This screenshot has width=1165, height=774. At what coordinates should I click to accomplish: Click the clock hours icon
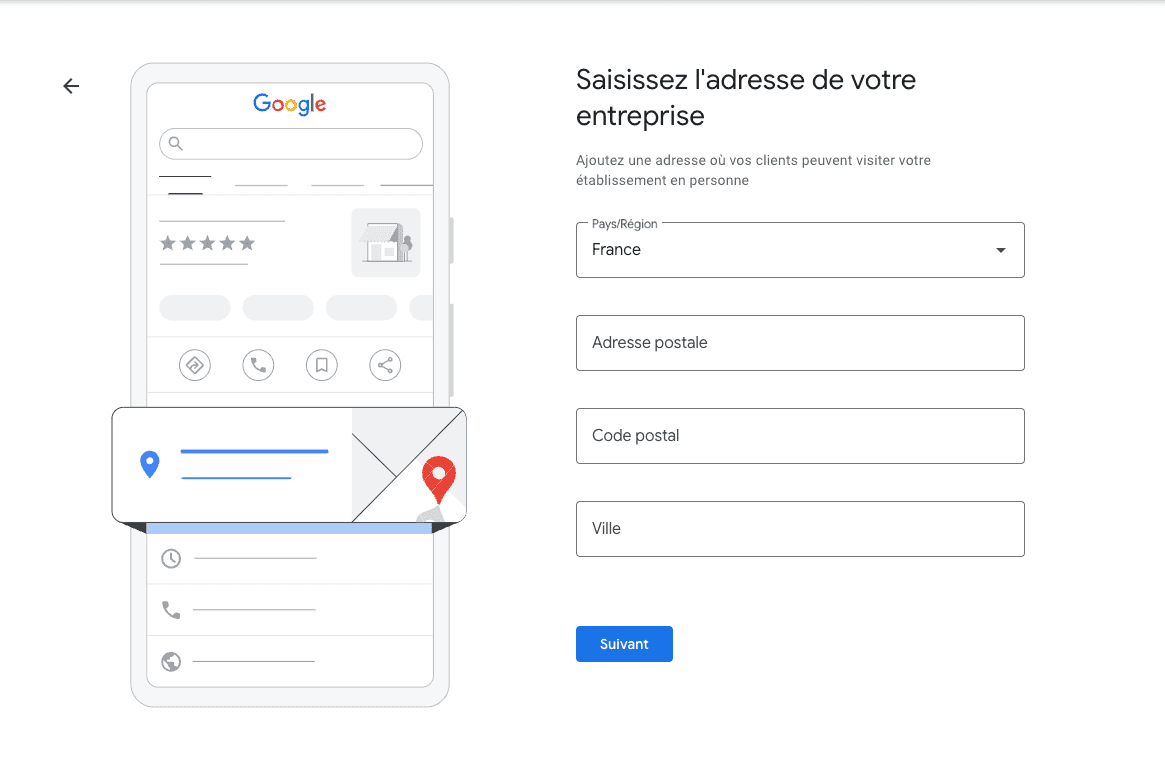tap(171, 558)
